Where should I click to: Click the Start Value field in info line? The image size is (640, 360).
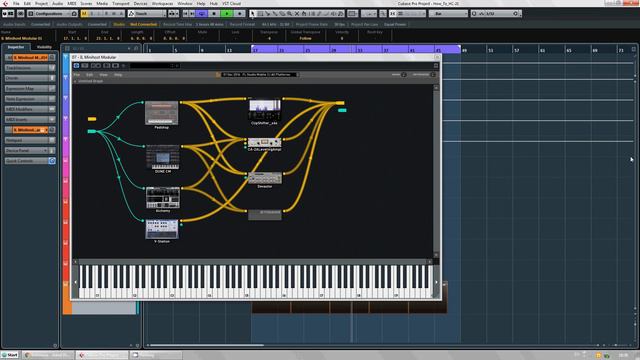tap(75, 38)
